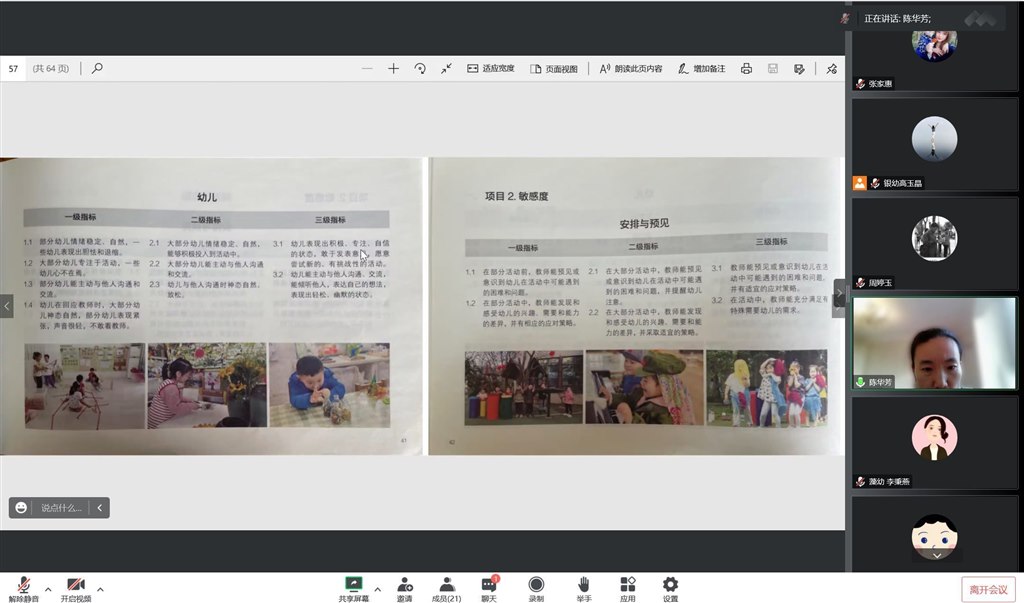Turn on camera with 开启视频

coord(76,589)
